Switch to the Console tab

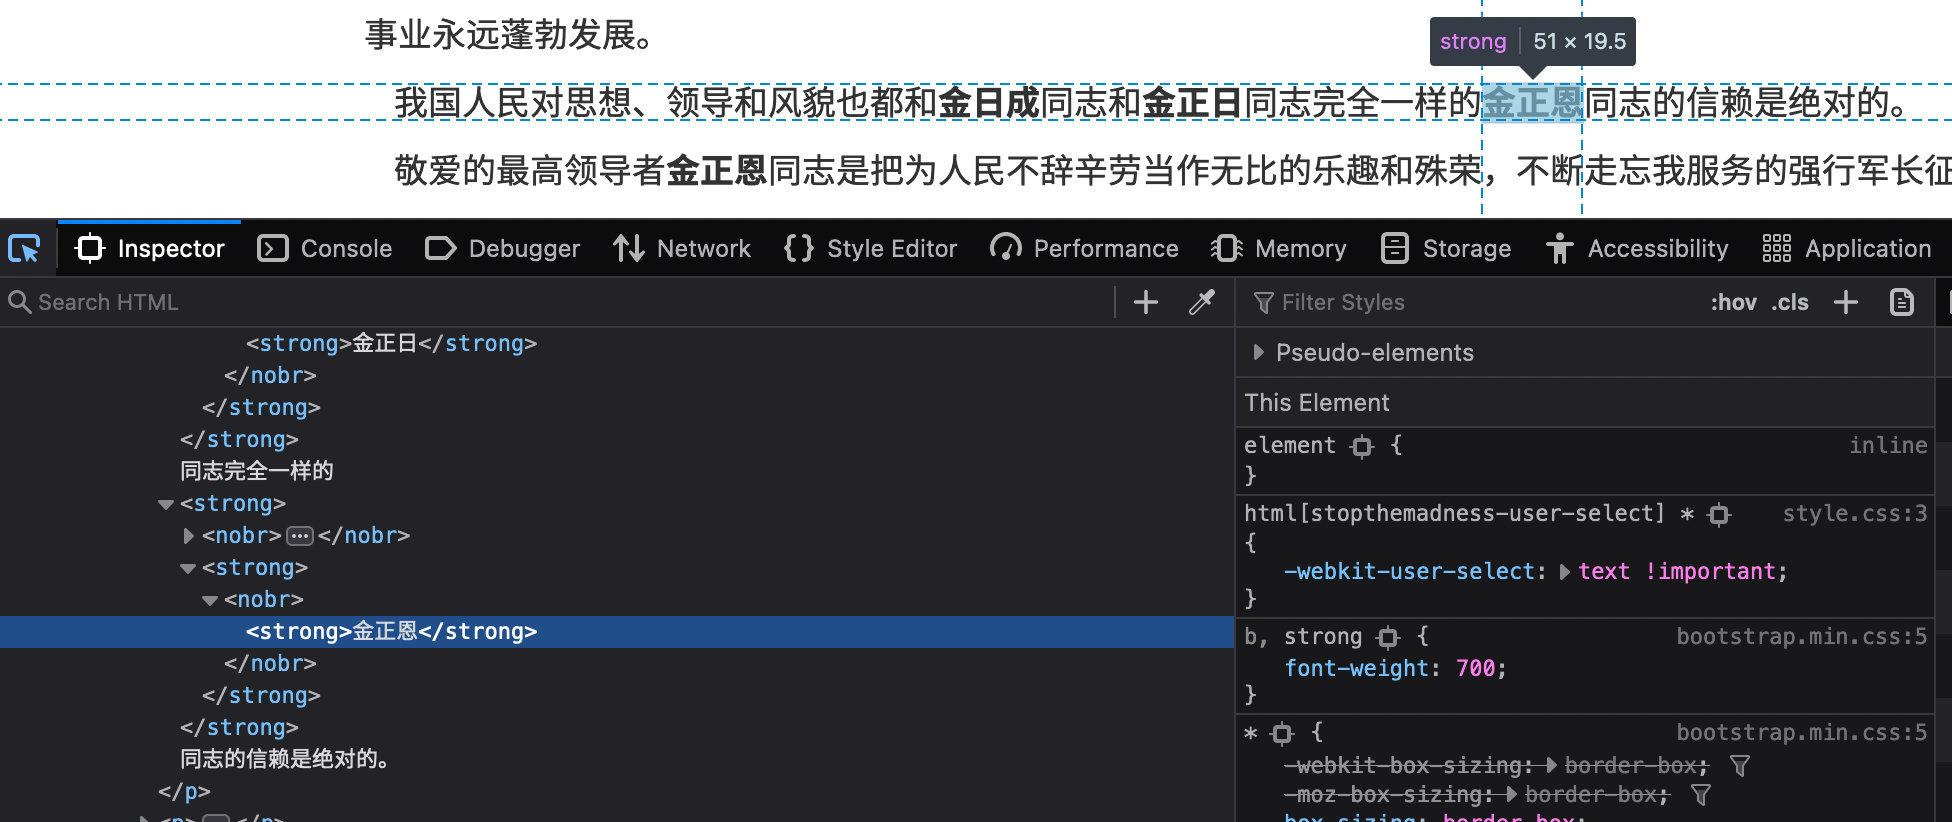[325, 248]
